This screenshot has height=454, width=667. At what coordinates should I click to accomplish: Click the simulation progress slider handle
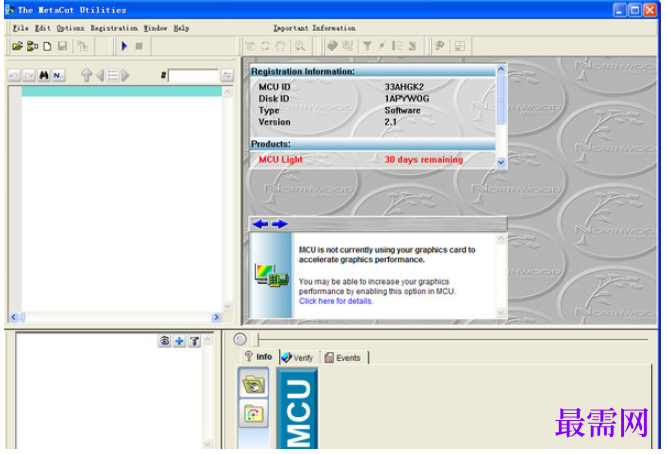coord(257,340)
